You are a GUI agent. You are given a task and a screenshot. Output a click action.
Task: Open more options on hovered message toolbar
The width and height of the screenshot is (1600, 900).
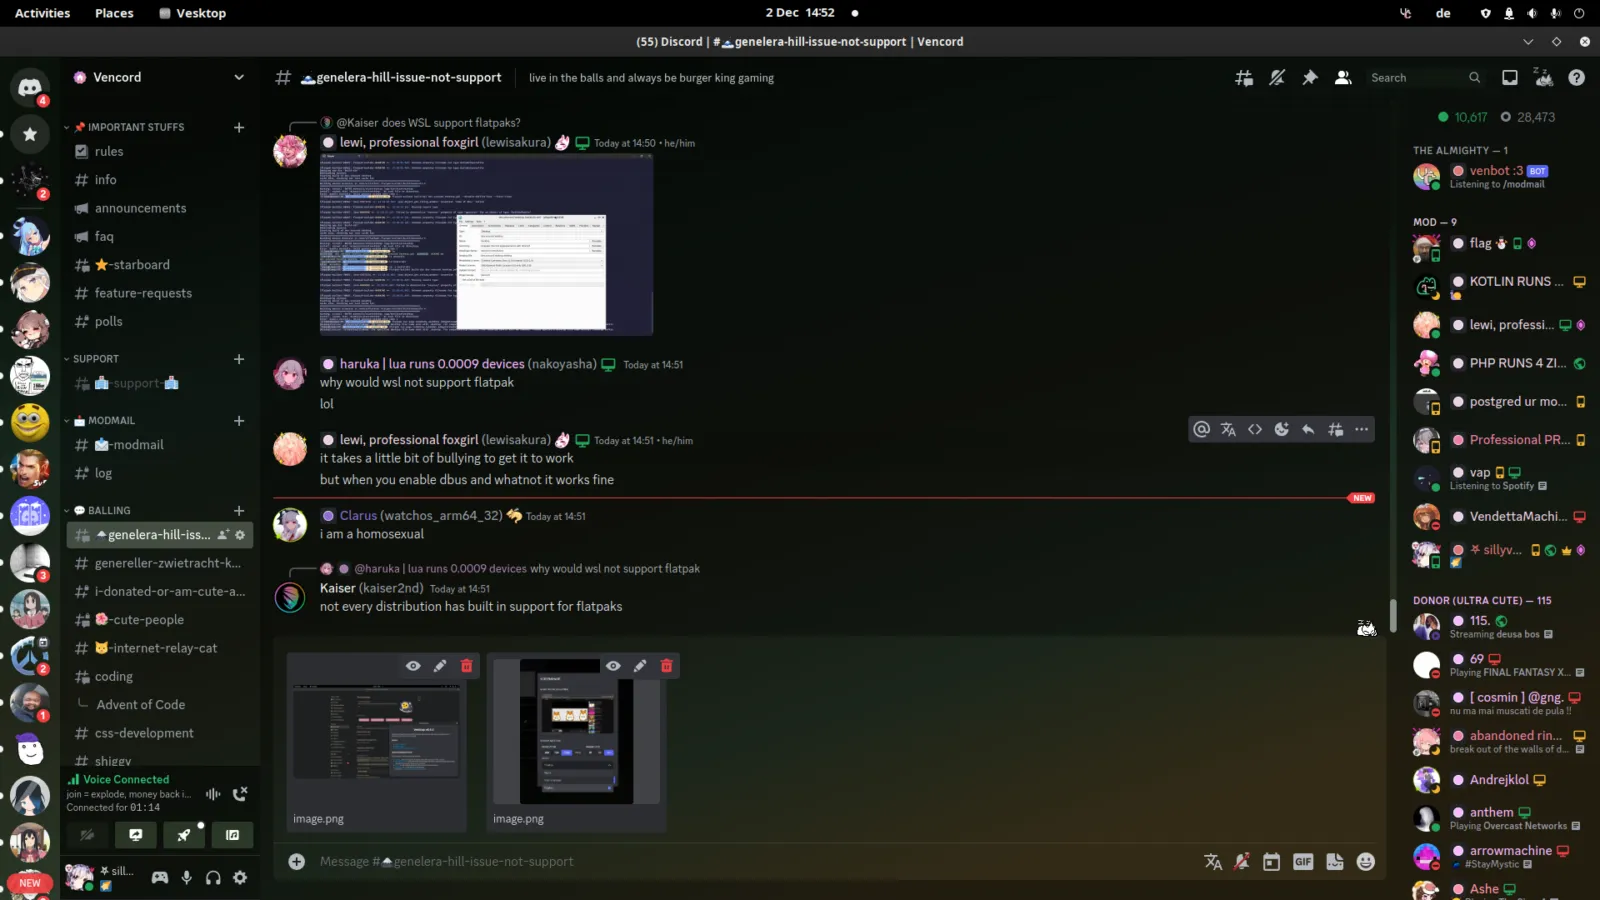pos(1362,430)
